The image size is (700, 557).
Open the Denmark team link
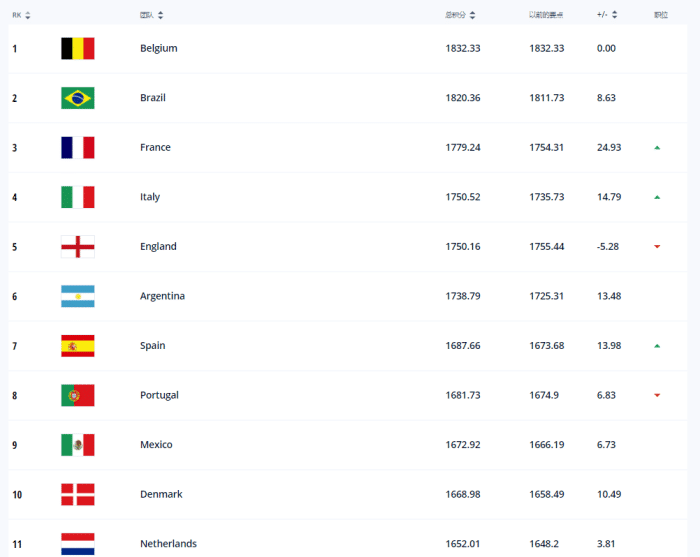click(x=160, y=494)
